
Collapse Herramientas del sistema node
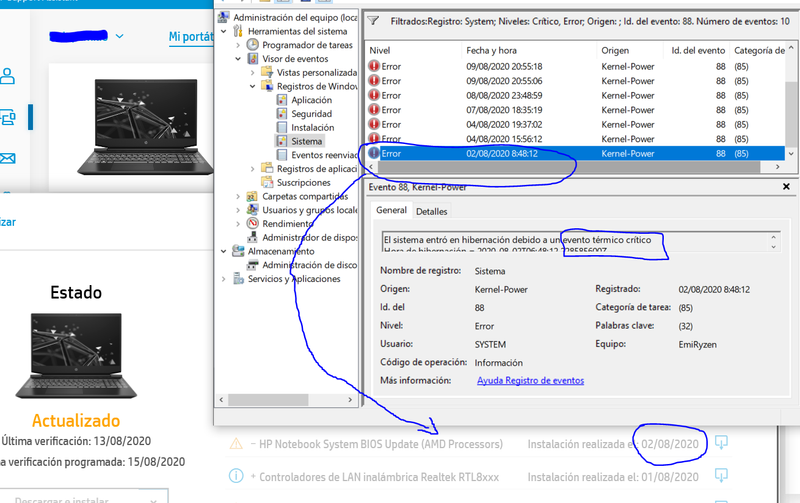(223, 31)
